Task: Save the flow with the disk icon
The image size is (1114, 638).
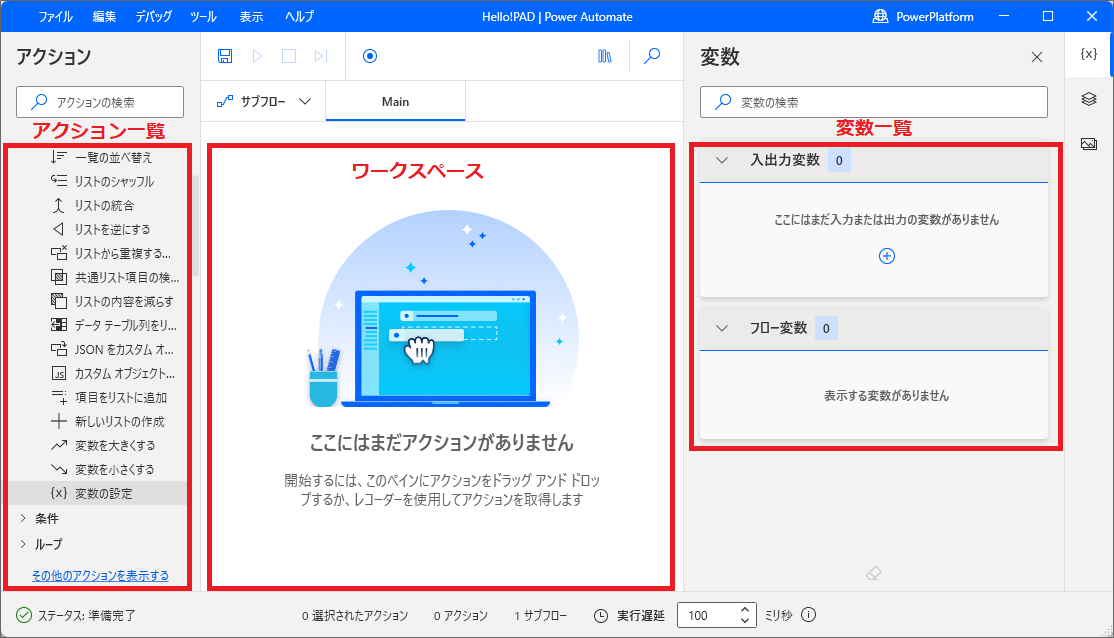Action: pos(224,56)
